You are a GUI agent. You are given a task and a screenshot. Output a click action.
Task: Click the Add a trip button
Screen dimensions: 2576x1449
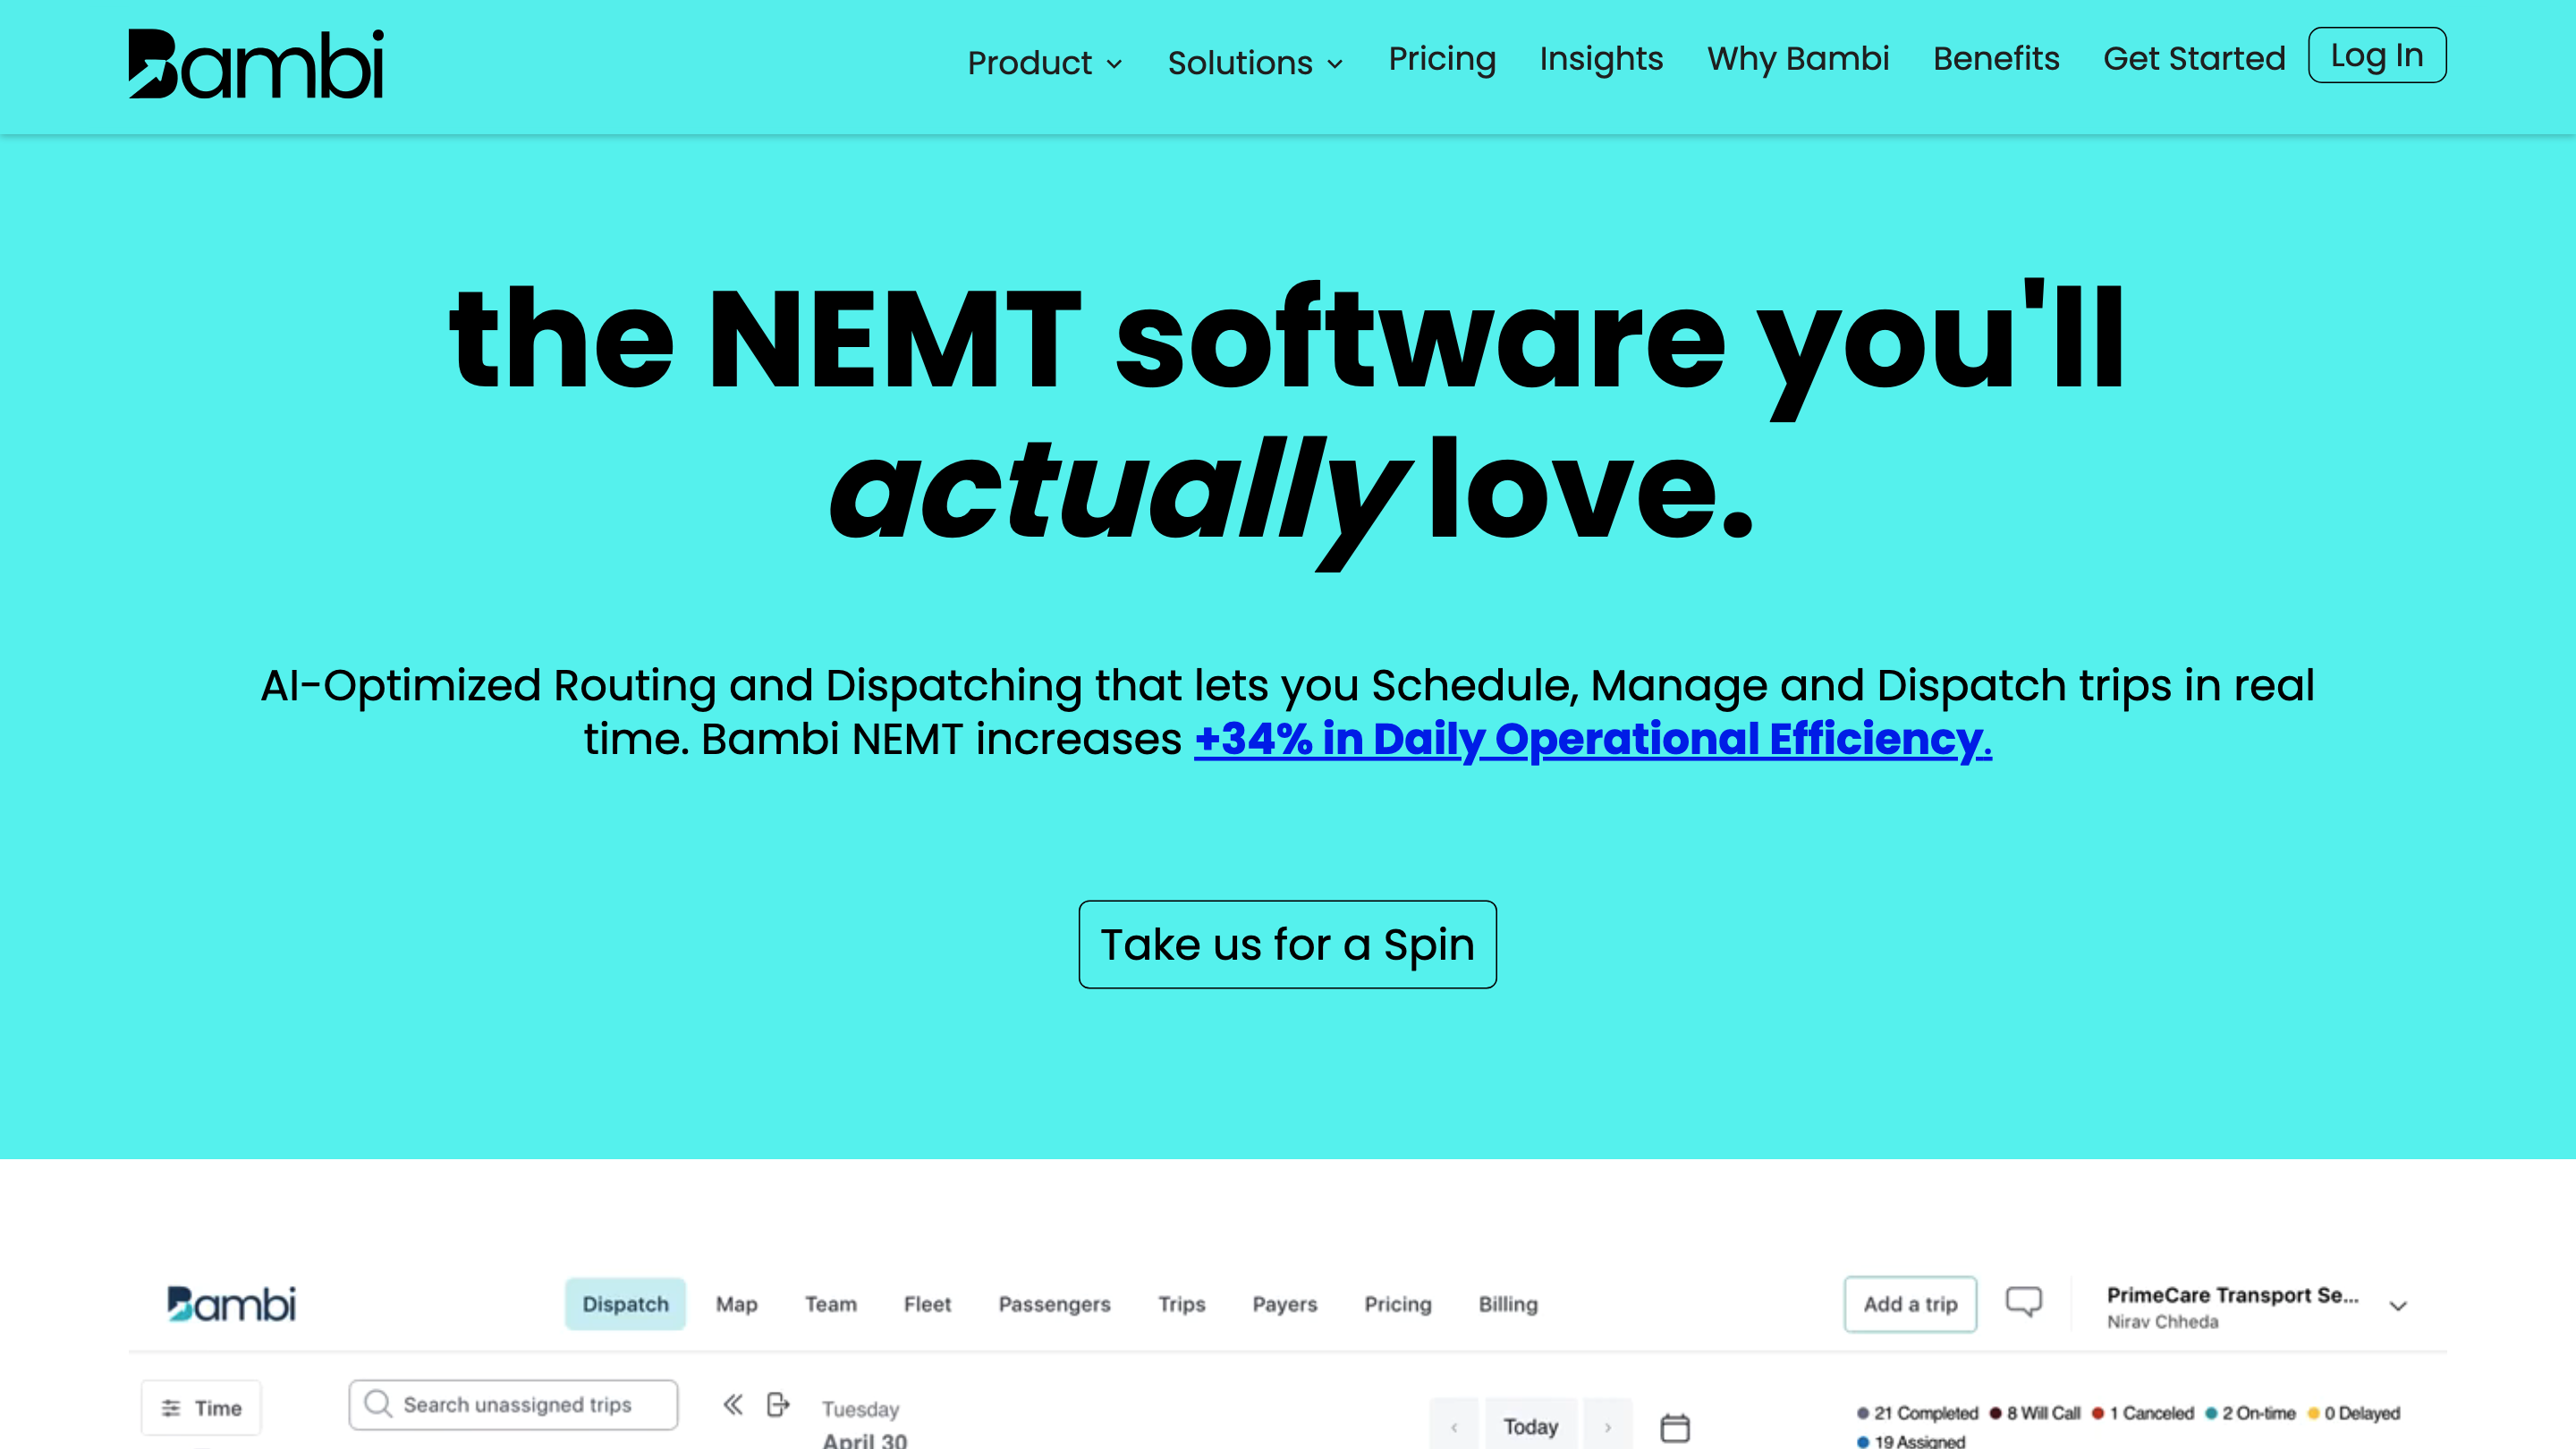(1910, 1303)
